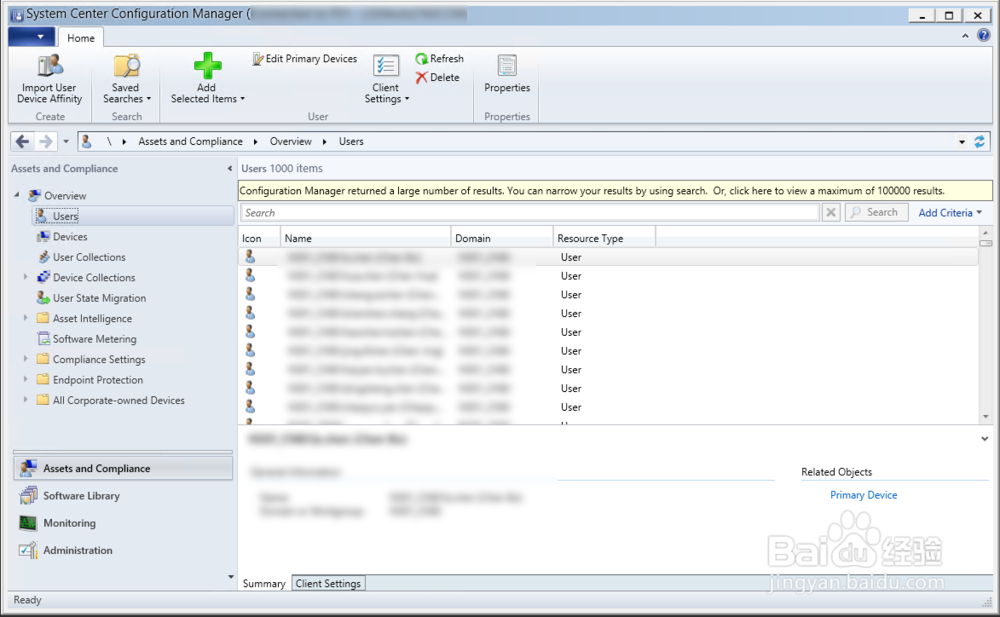Open workspace pane options arrow
The image size is (1000, 617).
[x=230, y=577]
